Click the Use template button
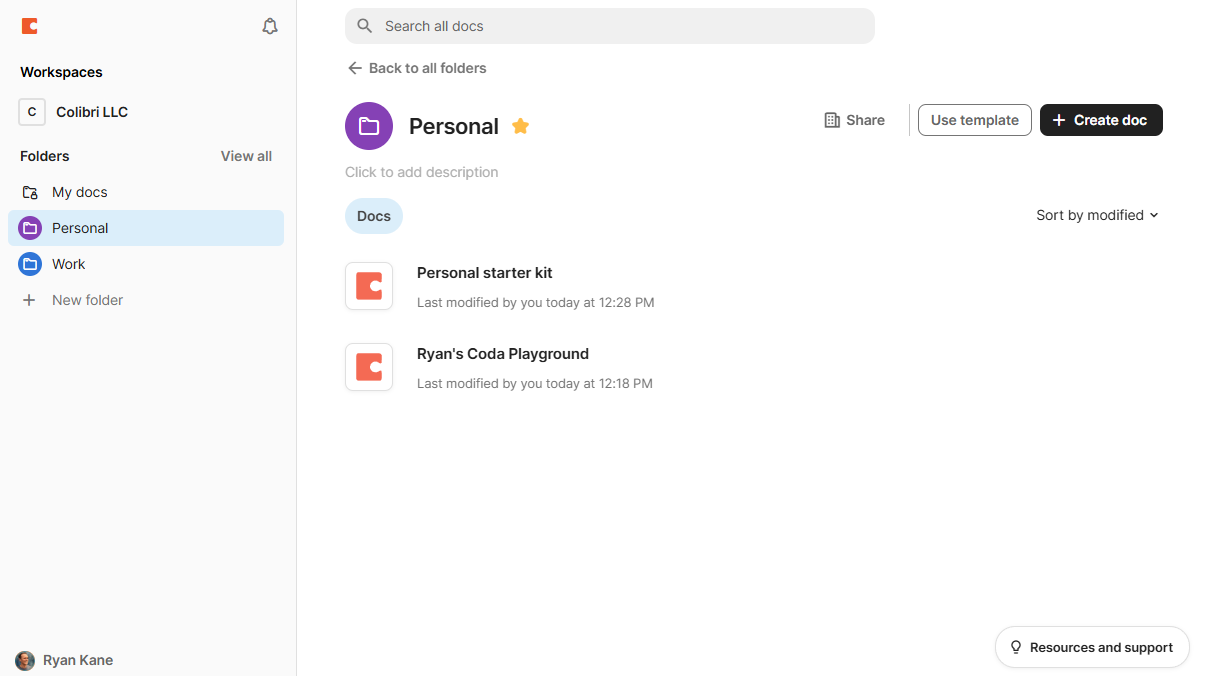This screenshot has width=1207, height=676. [x=974, y=120]
